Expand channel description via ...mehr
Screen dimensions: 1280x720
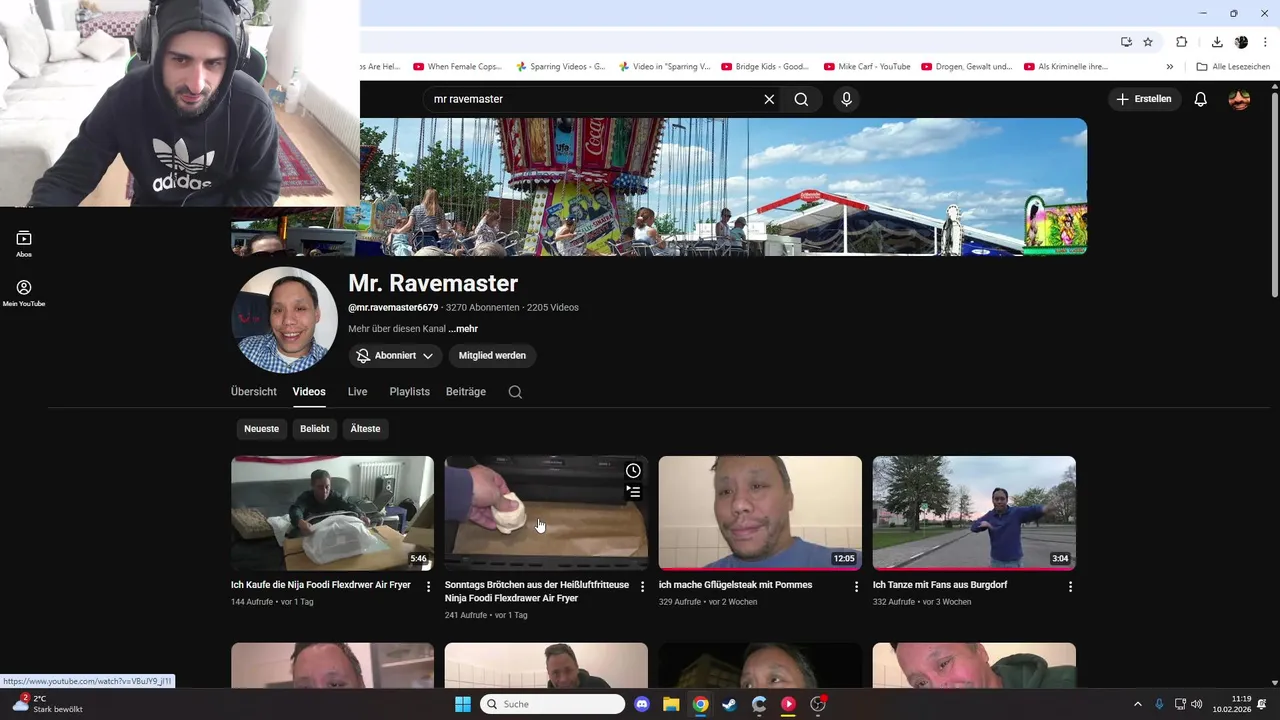463,329
